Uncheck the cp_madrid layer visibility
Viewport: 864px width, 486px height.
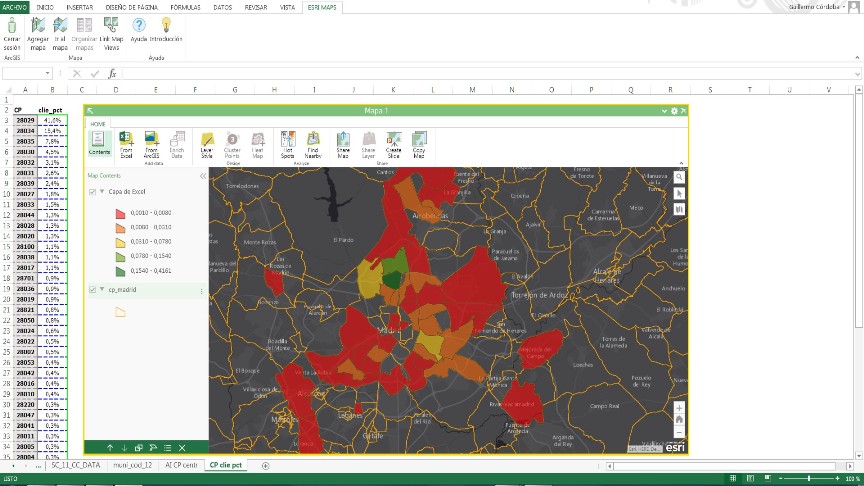click(x=92, y=290)
